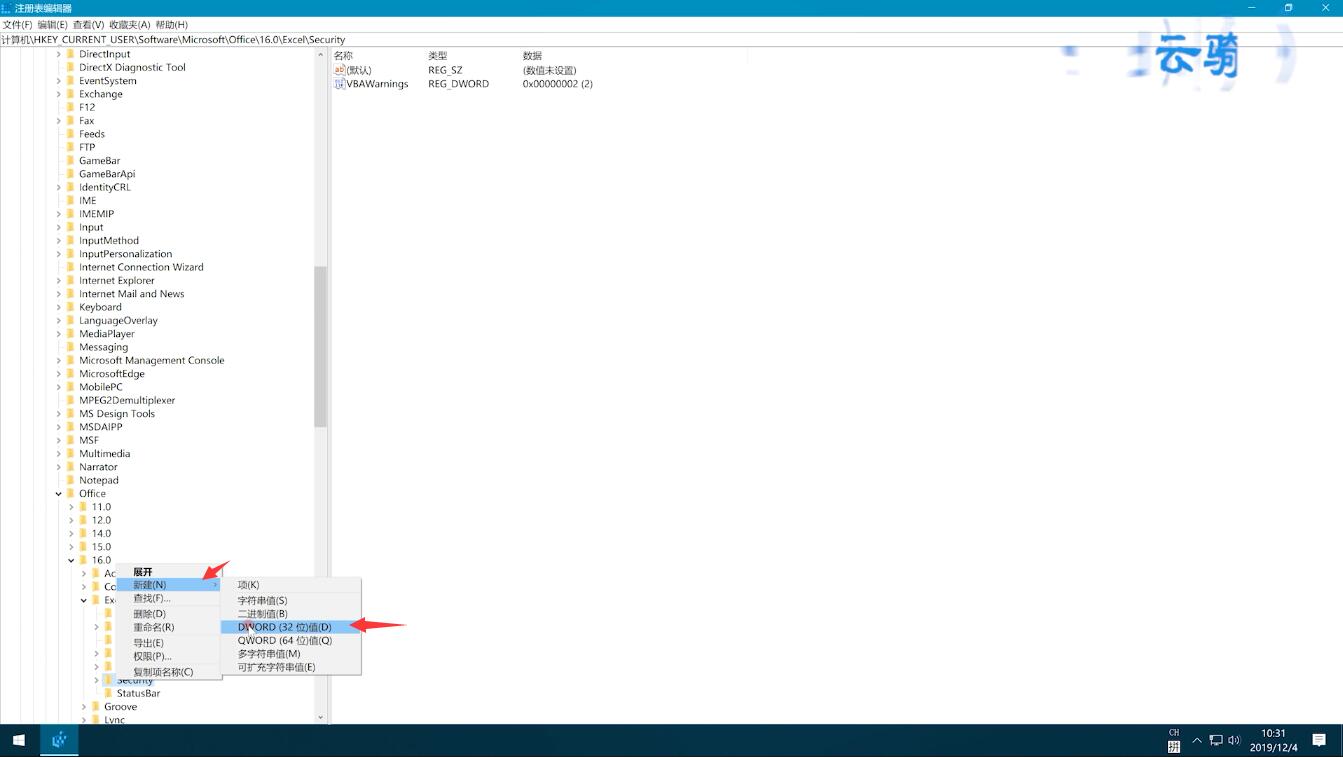The height and width of the screenshot is (757, 1343).
Task: Choose 项(K) in the new submenu
Action: tap(290, 584)
